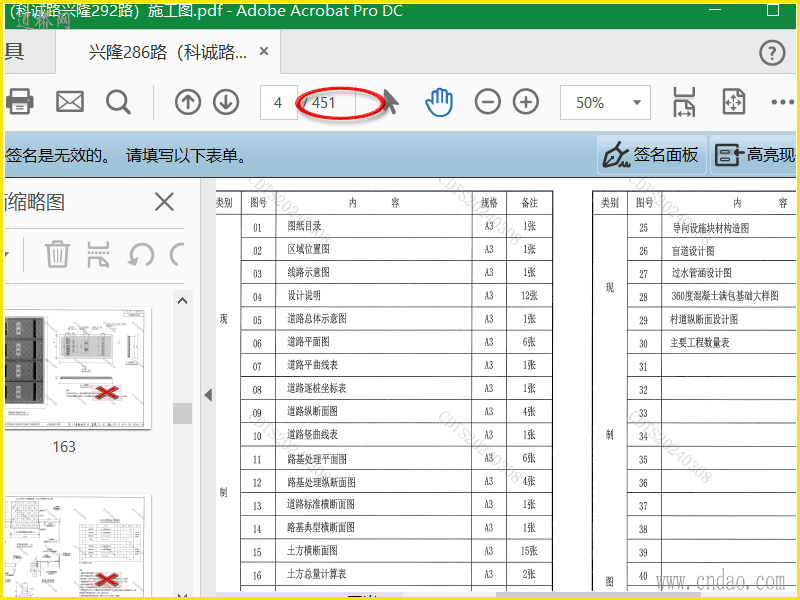Click the 盲道设计图 entry in right table
The height and width of the screenshot is (600, 800).
tap(693, 251)
